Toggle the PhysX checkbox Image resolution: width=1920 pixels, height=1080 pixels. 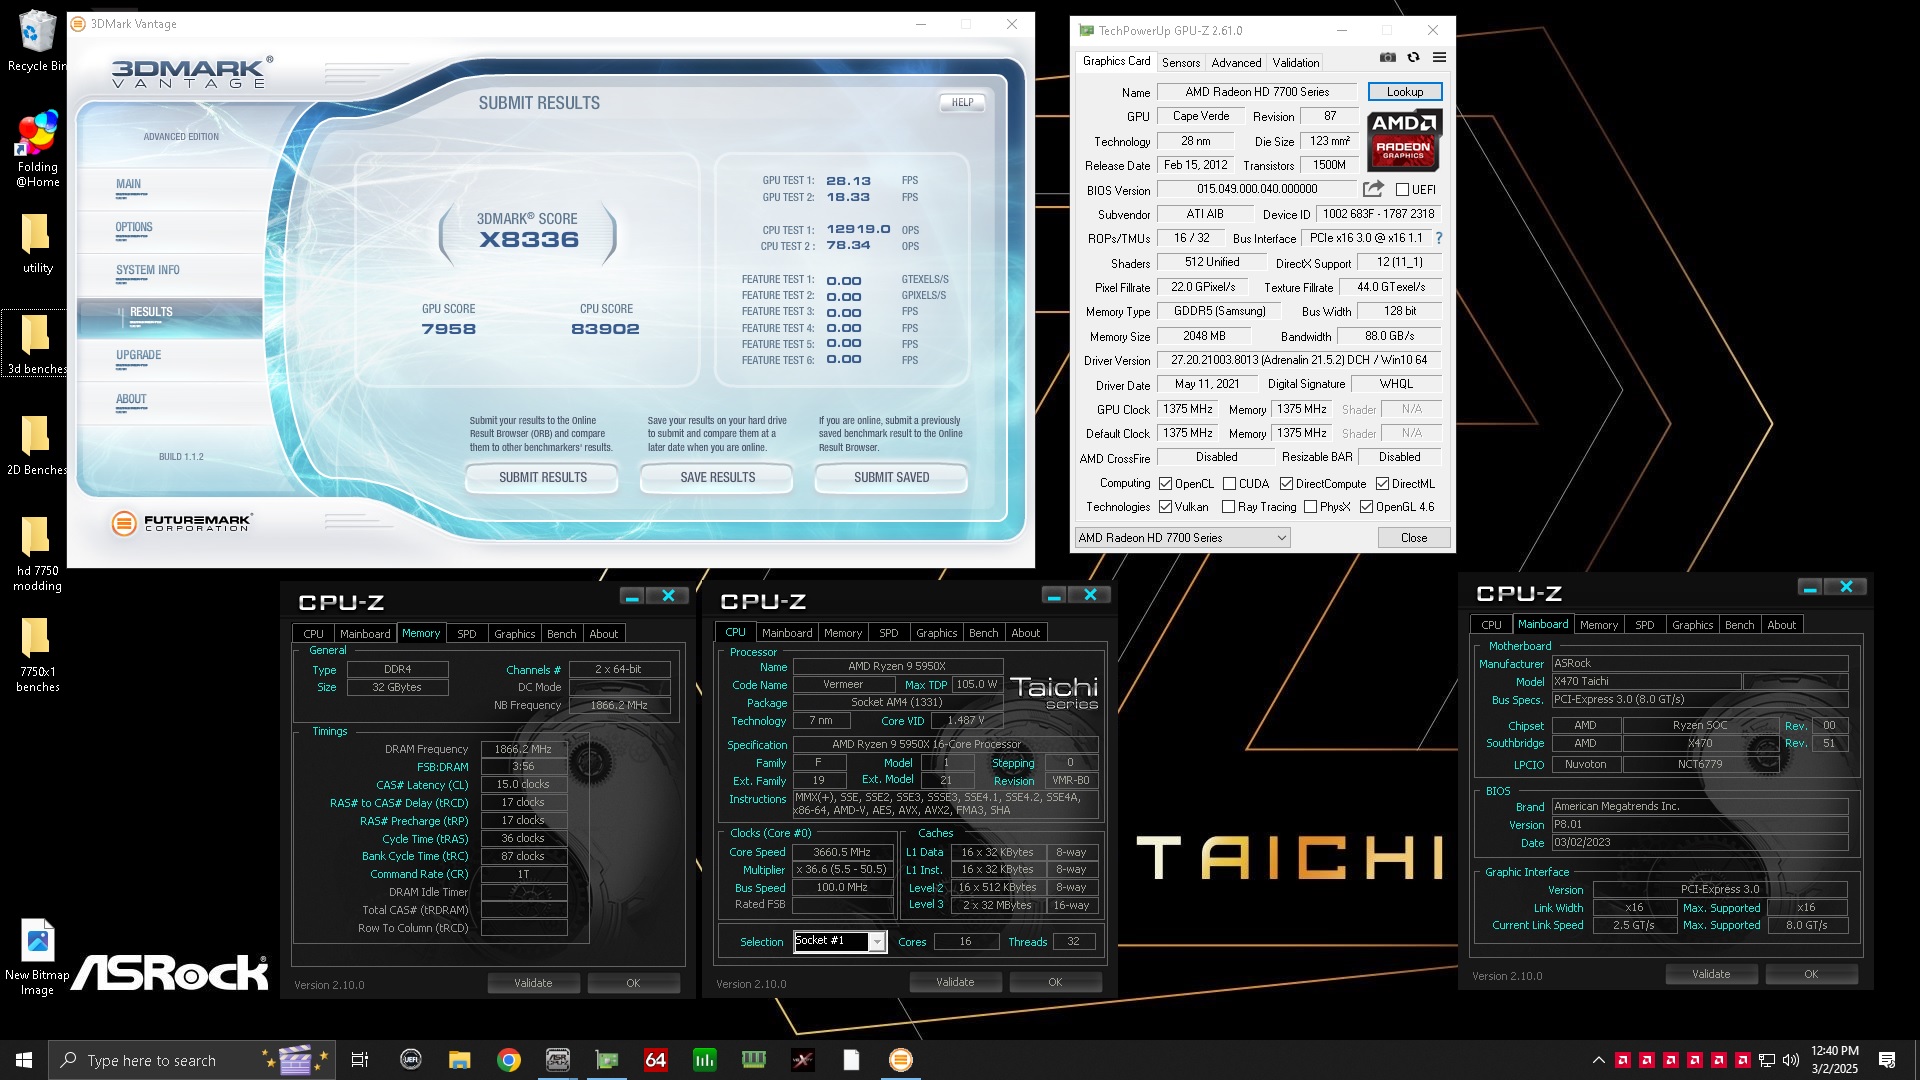1310,507
